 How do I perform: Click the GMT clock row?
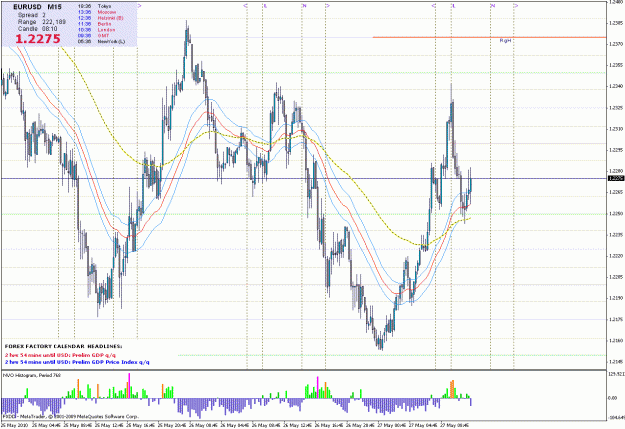(93, 35)
